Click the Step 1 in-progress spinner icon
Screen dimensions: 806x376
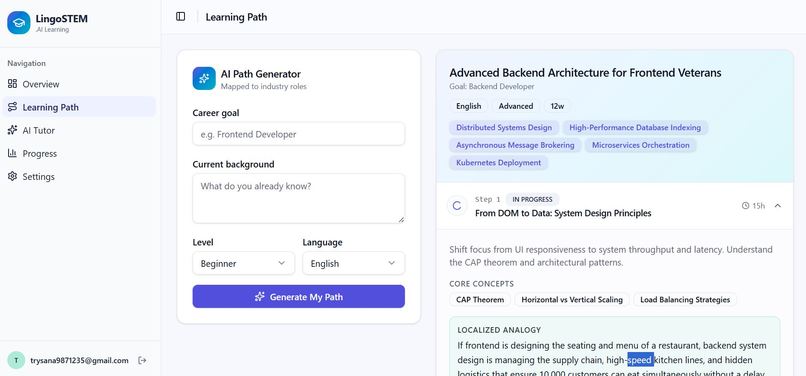point(456,206)
